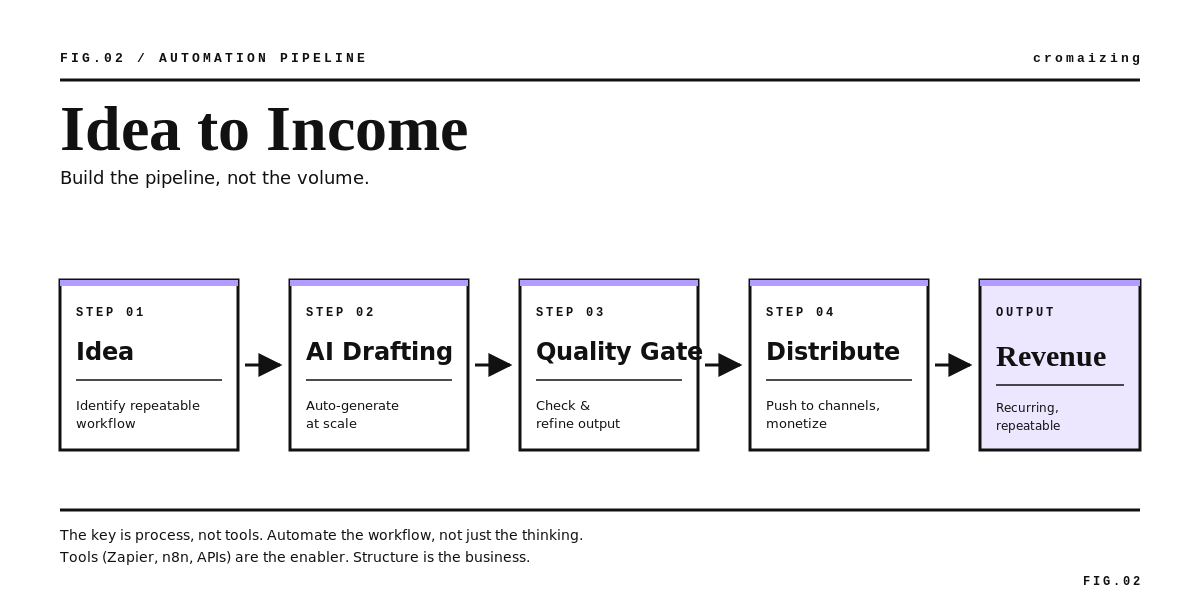Click the arrow pointing to the Revenue box
Image resolution: width=1200 pixels, height=600 pixels.
(953, 365)
